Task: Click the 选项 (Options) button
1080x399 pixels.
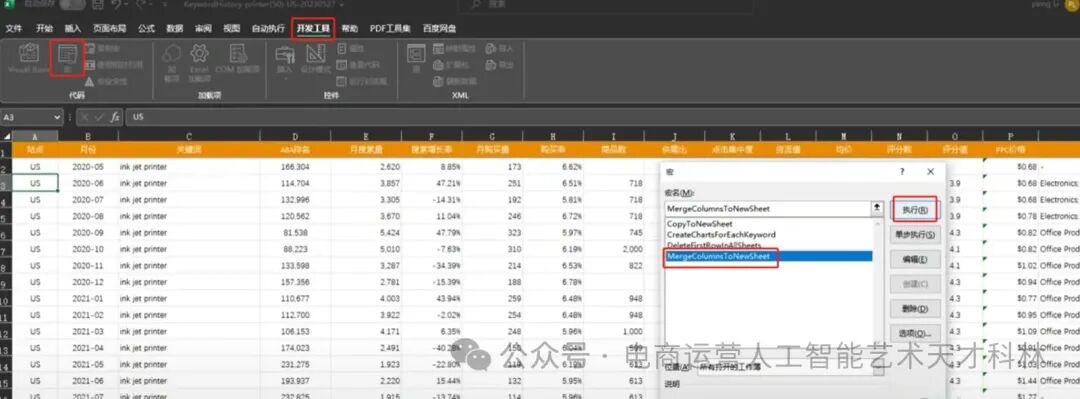Action: [x=915, y=333]
